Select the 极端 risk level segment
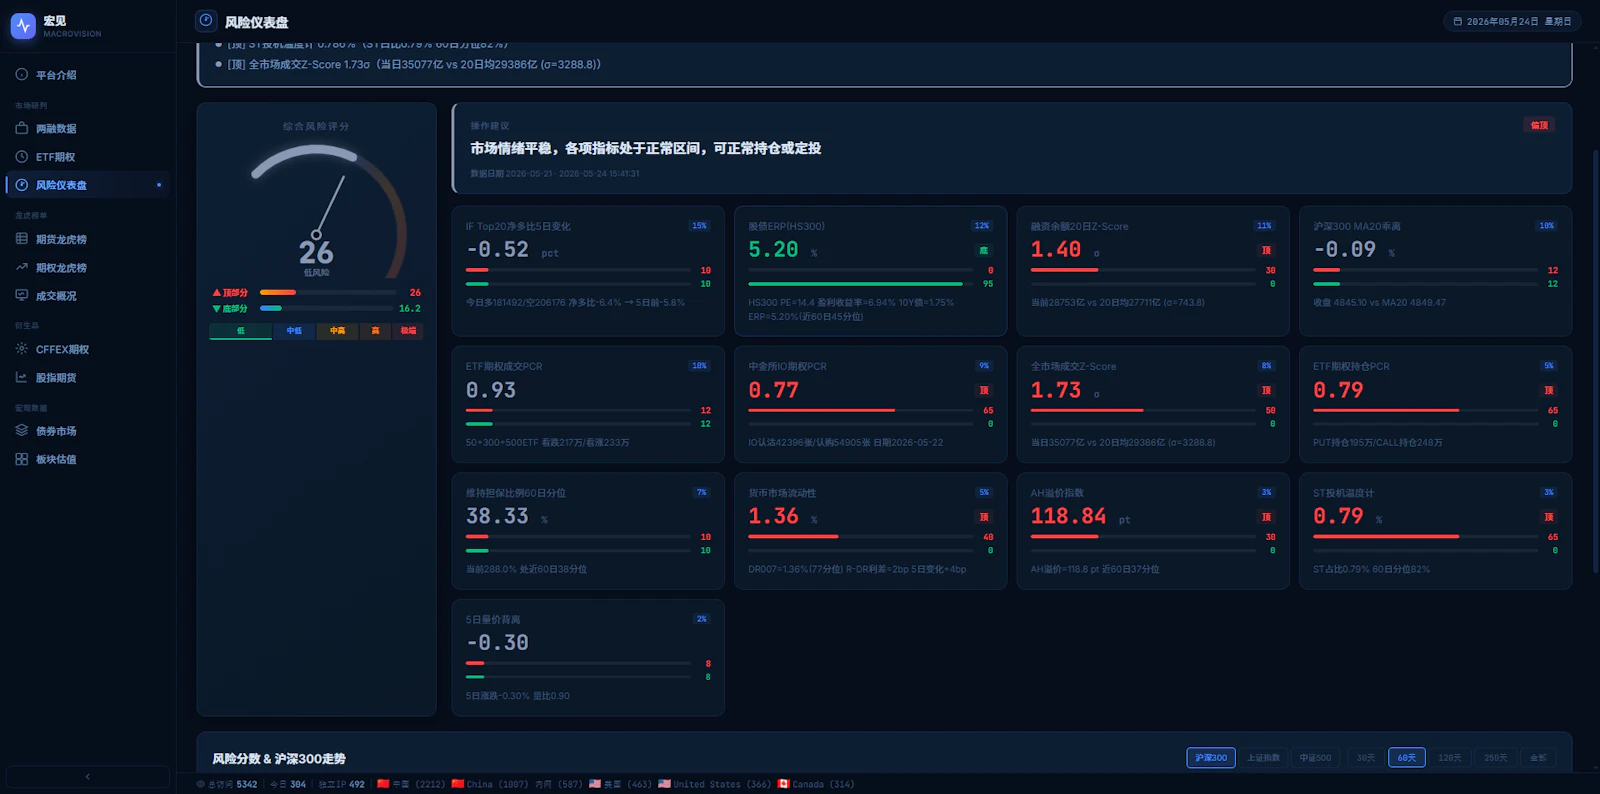Viewport: 1600px width, 794px height. pyautogui.click(x=408, y=331)
